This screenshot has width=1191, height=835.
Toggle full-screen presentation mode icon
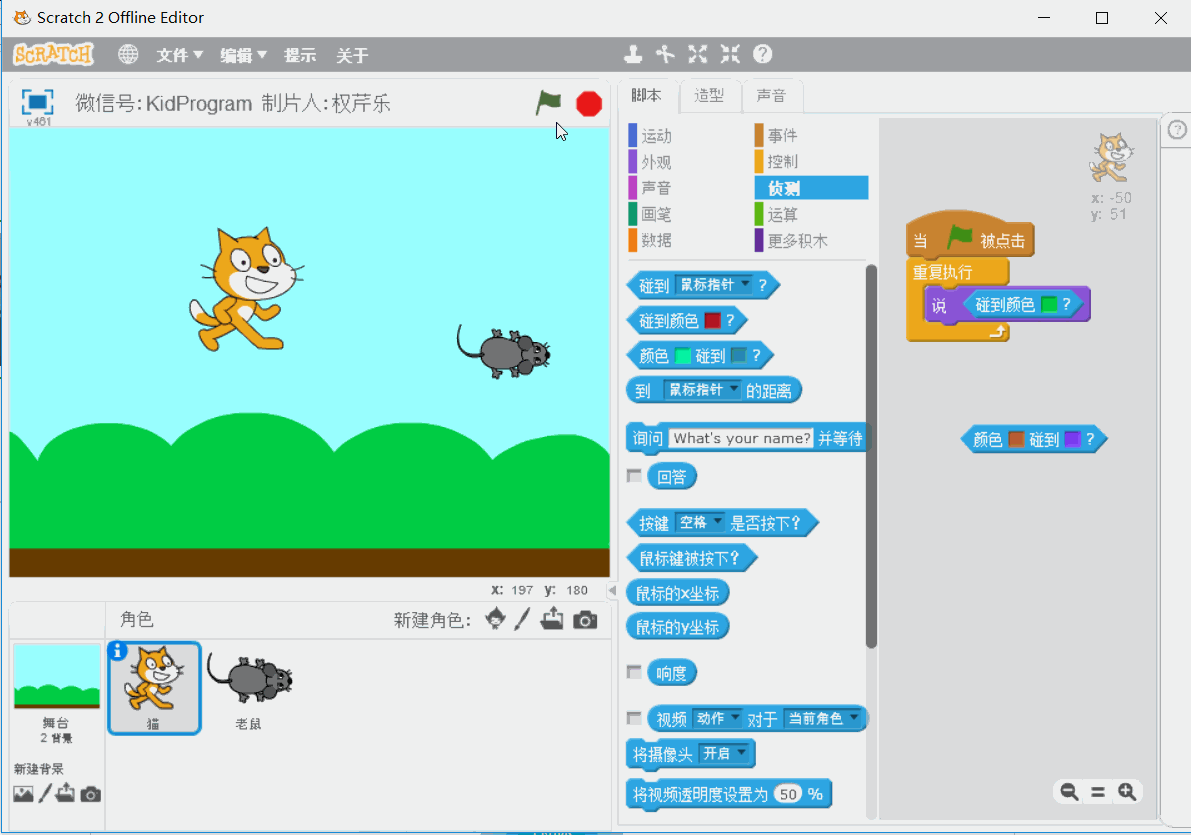click(37, 102)
